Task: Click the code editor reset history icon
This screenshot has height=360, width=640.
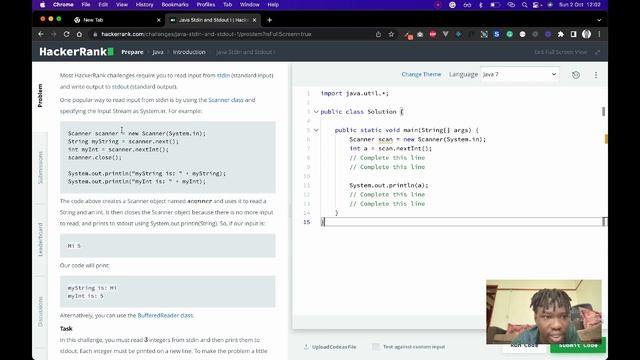Action: tap(576, 75)
